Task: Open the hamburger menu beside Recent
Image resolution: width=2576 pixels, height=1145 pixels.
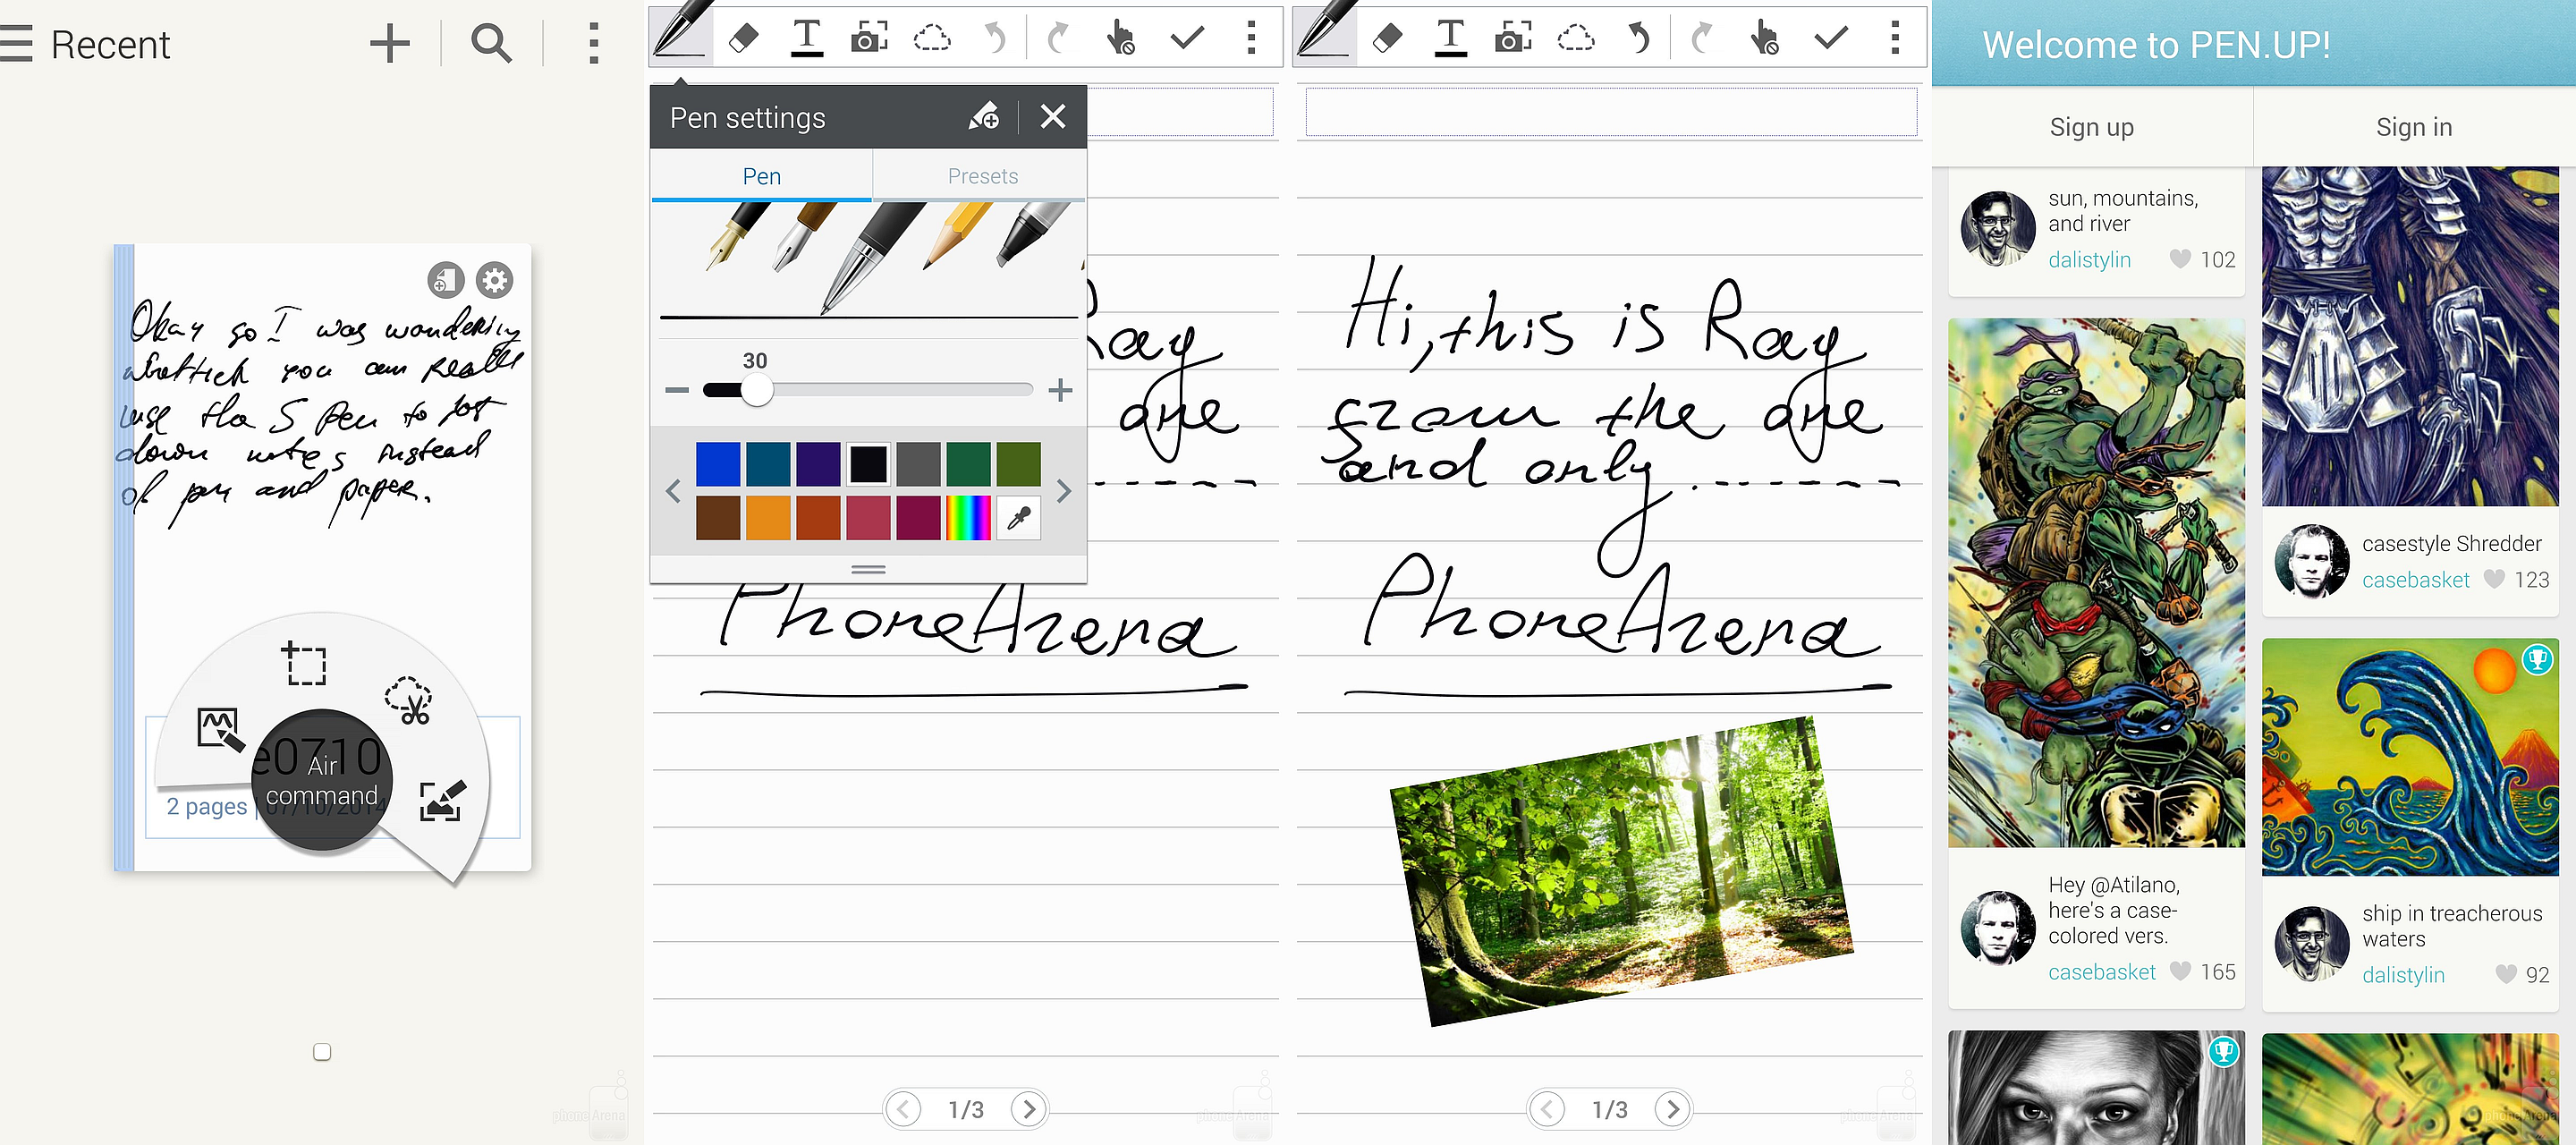Action: 16,44
